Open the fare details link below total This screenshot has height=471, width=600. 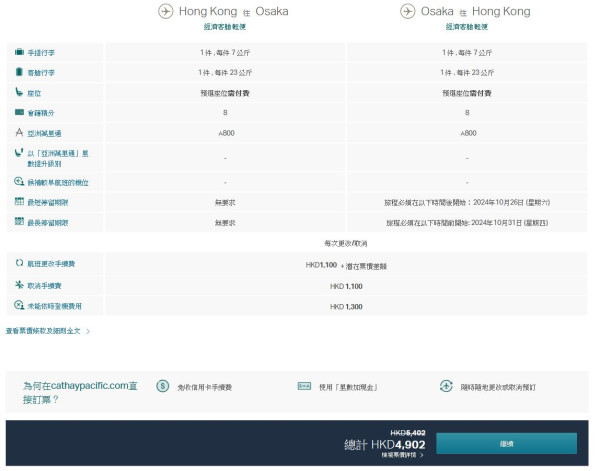pos(399,455)
